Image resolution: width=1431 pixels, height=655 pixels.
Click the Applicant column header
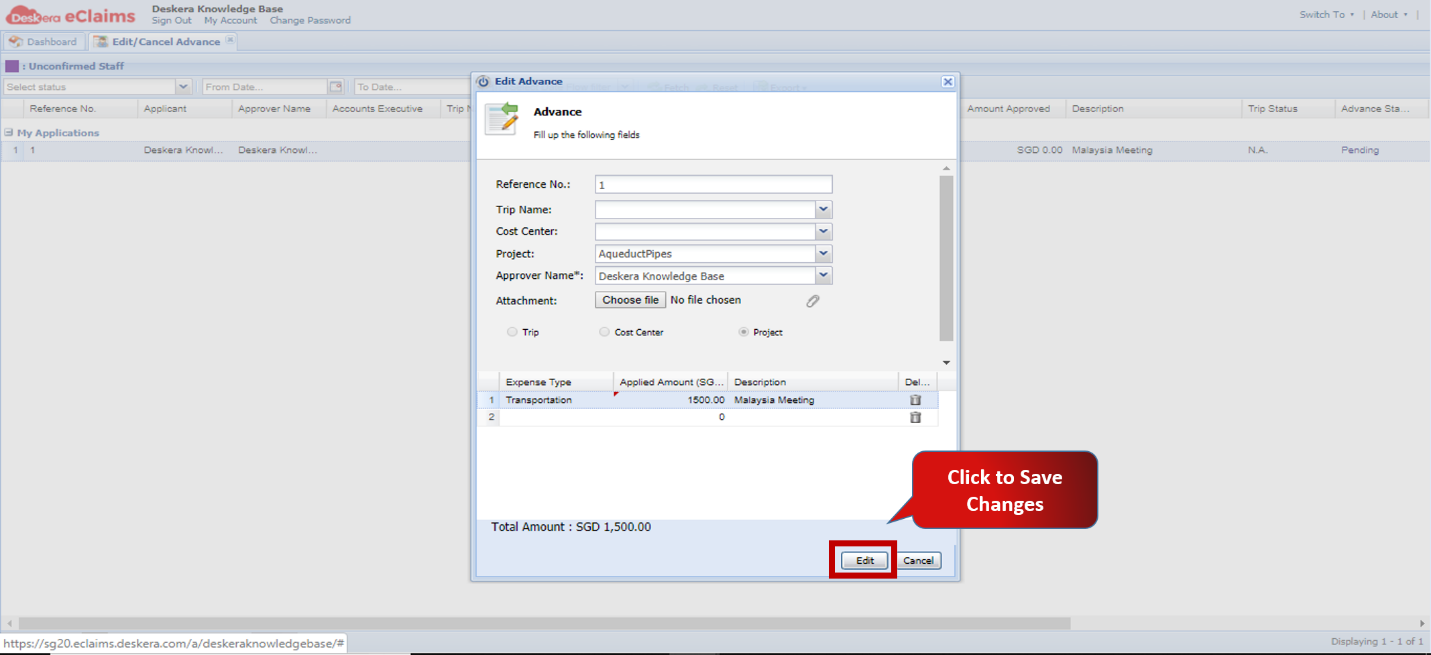pos(185,109)
